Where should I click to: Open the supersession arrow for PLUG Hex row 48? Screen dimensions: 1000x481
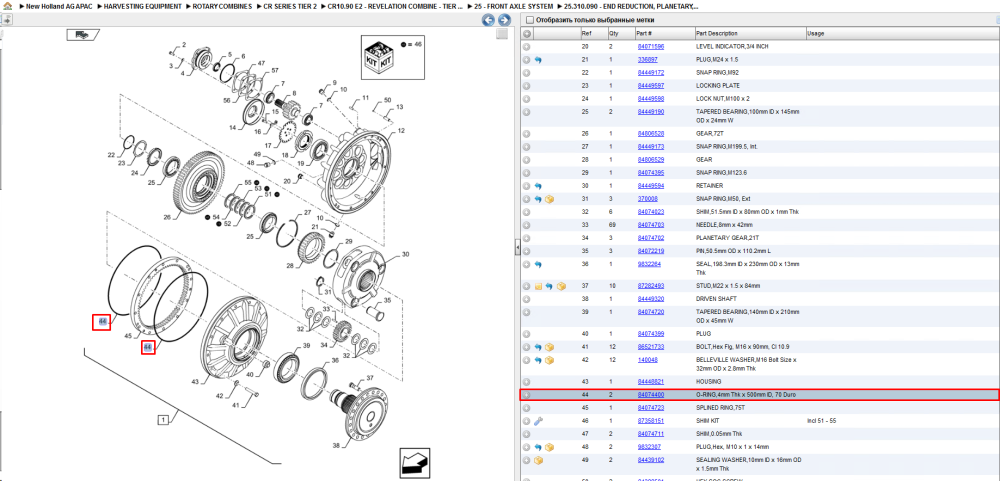[x=538, y=447]
